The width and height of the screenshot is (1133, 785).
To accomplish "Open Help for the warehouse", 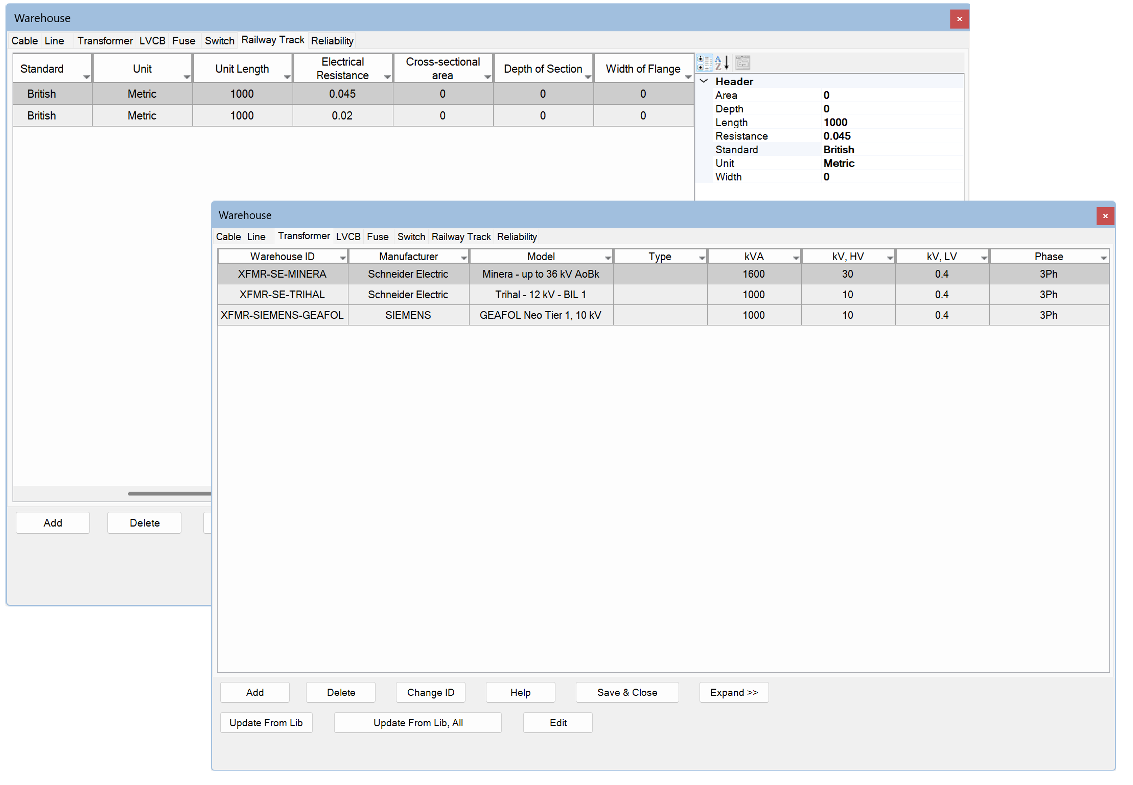I will click(520, 692).
